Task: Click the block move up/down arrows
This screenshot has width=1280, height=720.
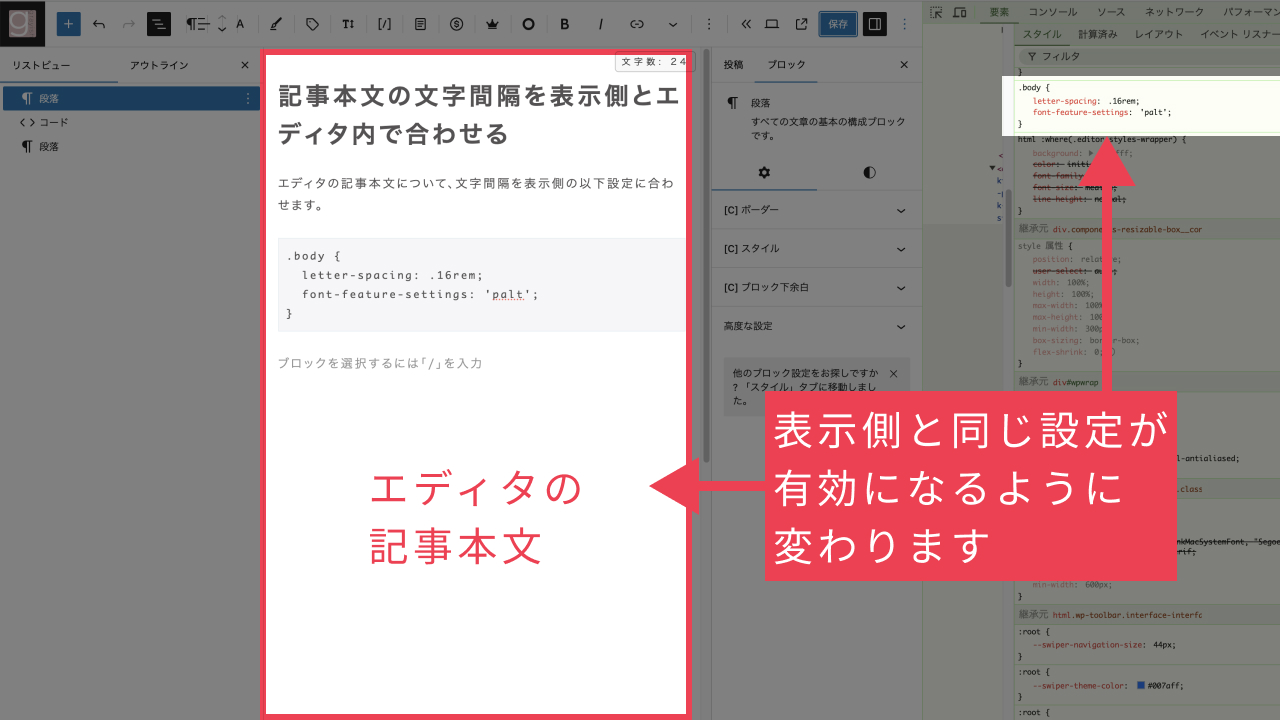Action: (x=222, y=23)
